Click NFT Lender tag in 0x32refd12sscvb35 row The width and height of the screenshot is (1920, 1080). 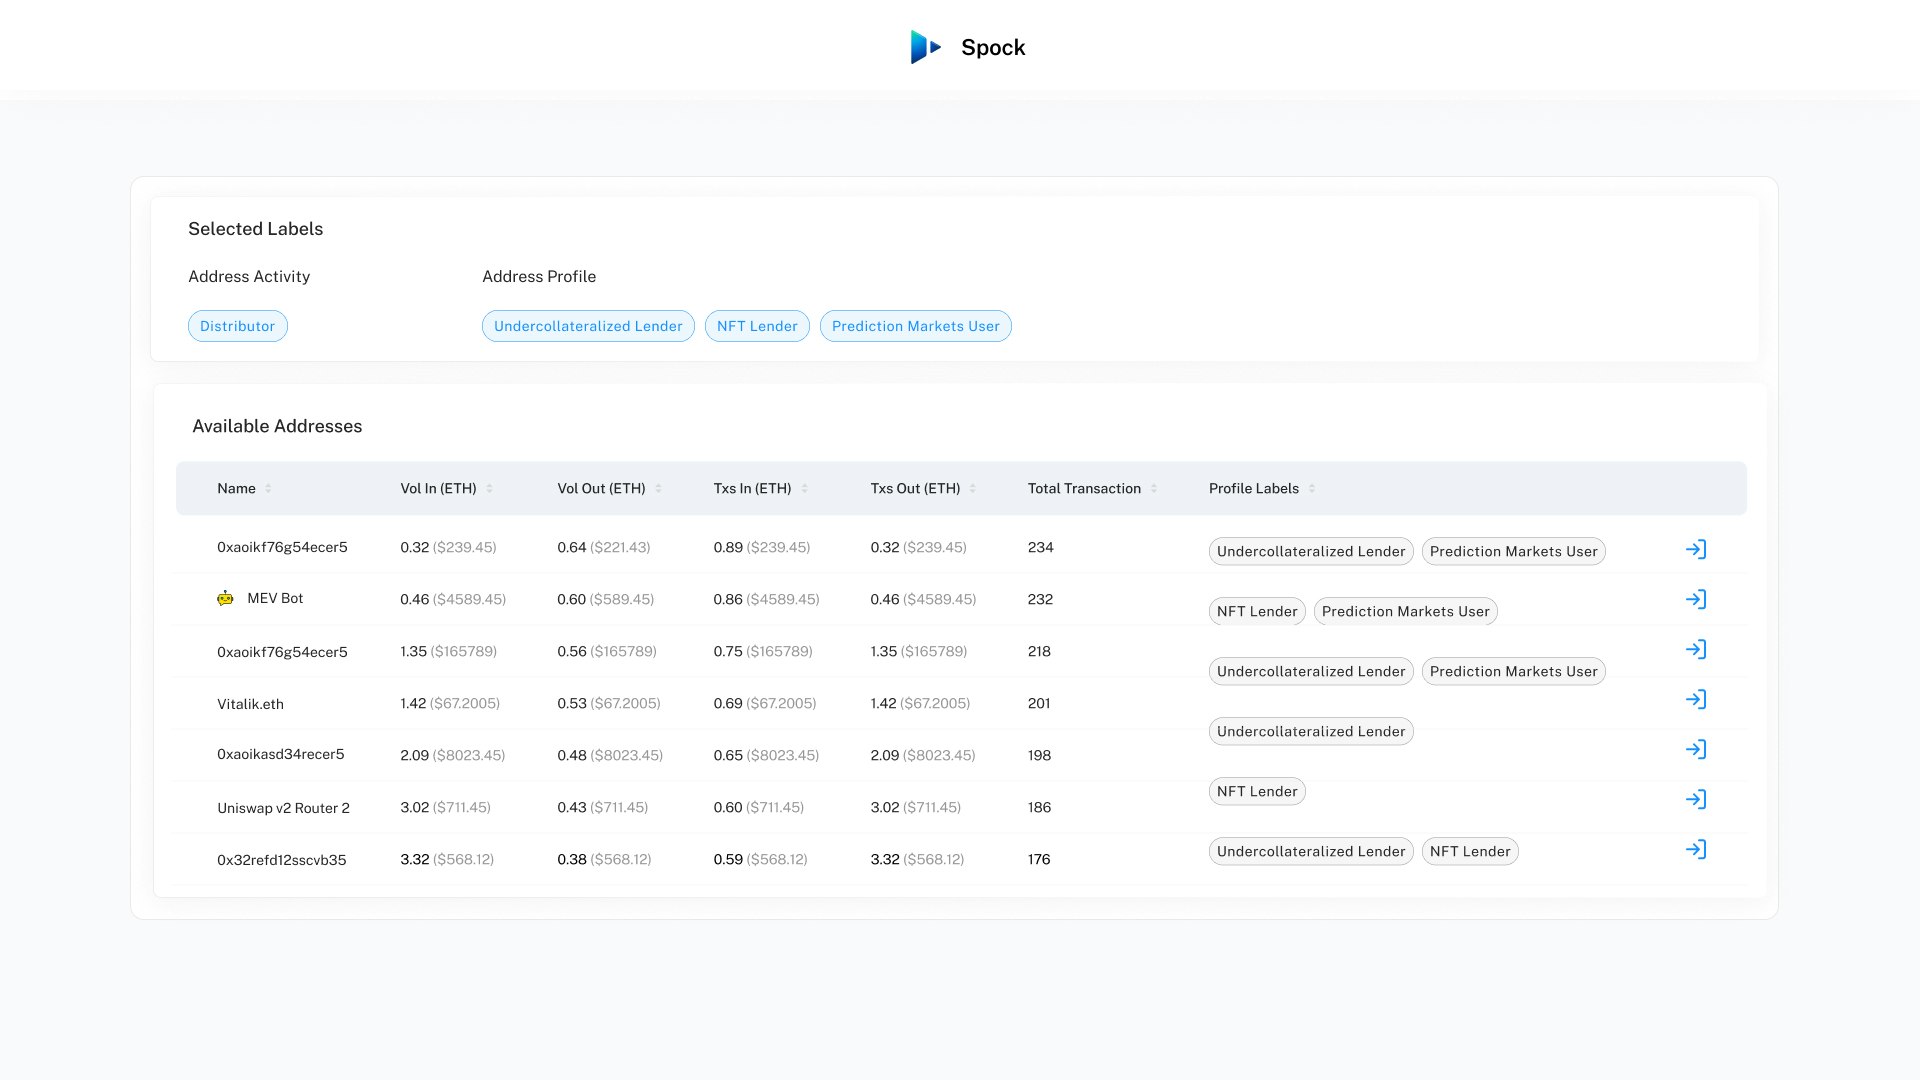1470,851
